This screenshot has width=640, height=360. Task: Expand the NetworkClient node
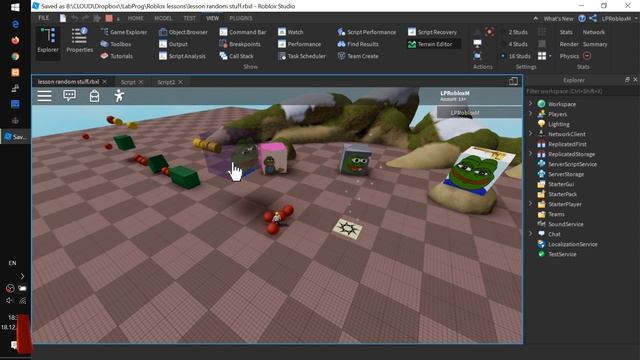point(531,134)
